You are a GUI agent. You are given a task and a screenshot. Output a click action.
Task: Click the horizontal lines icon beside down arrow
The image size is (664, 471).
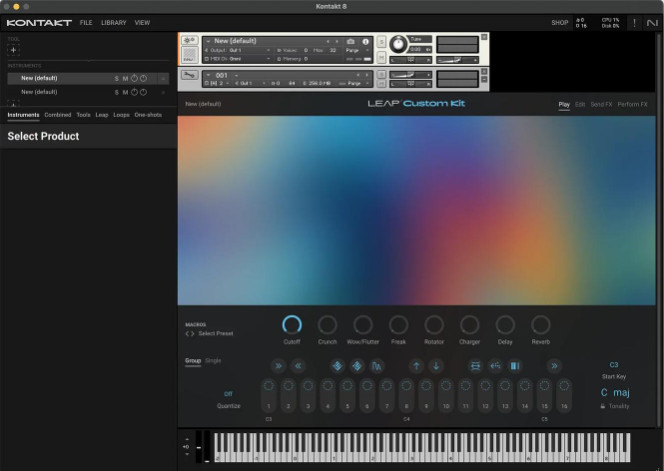pos(475,366)
